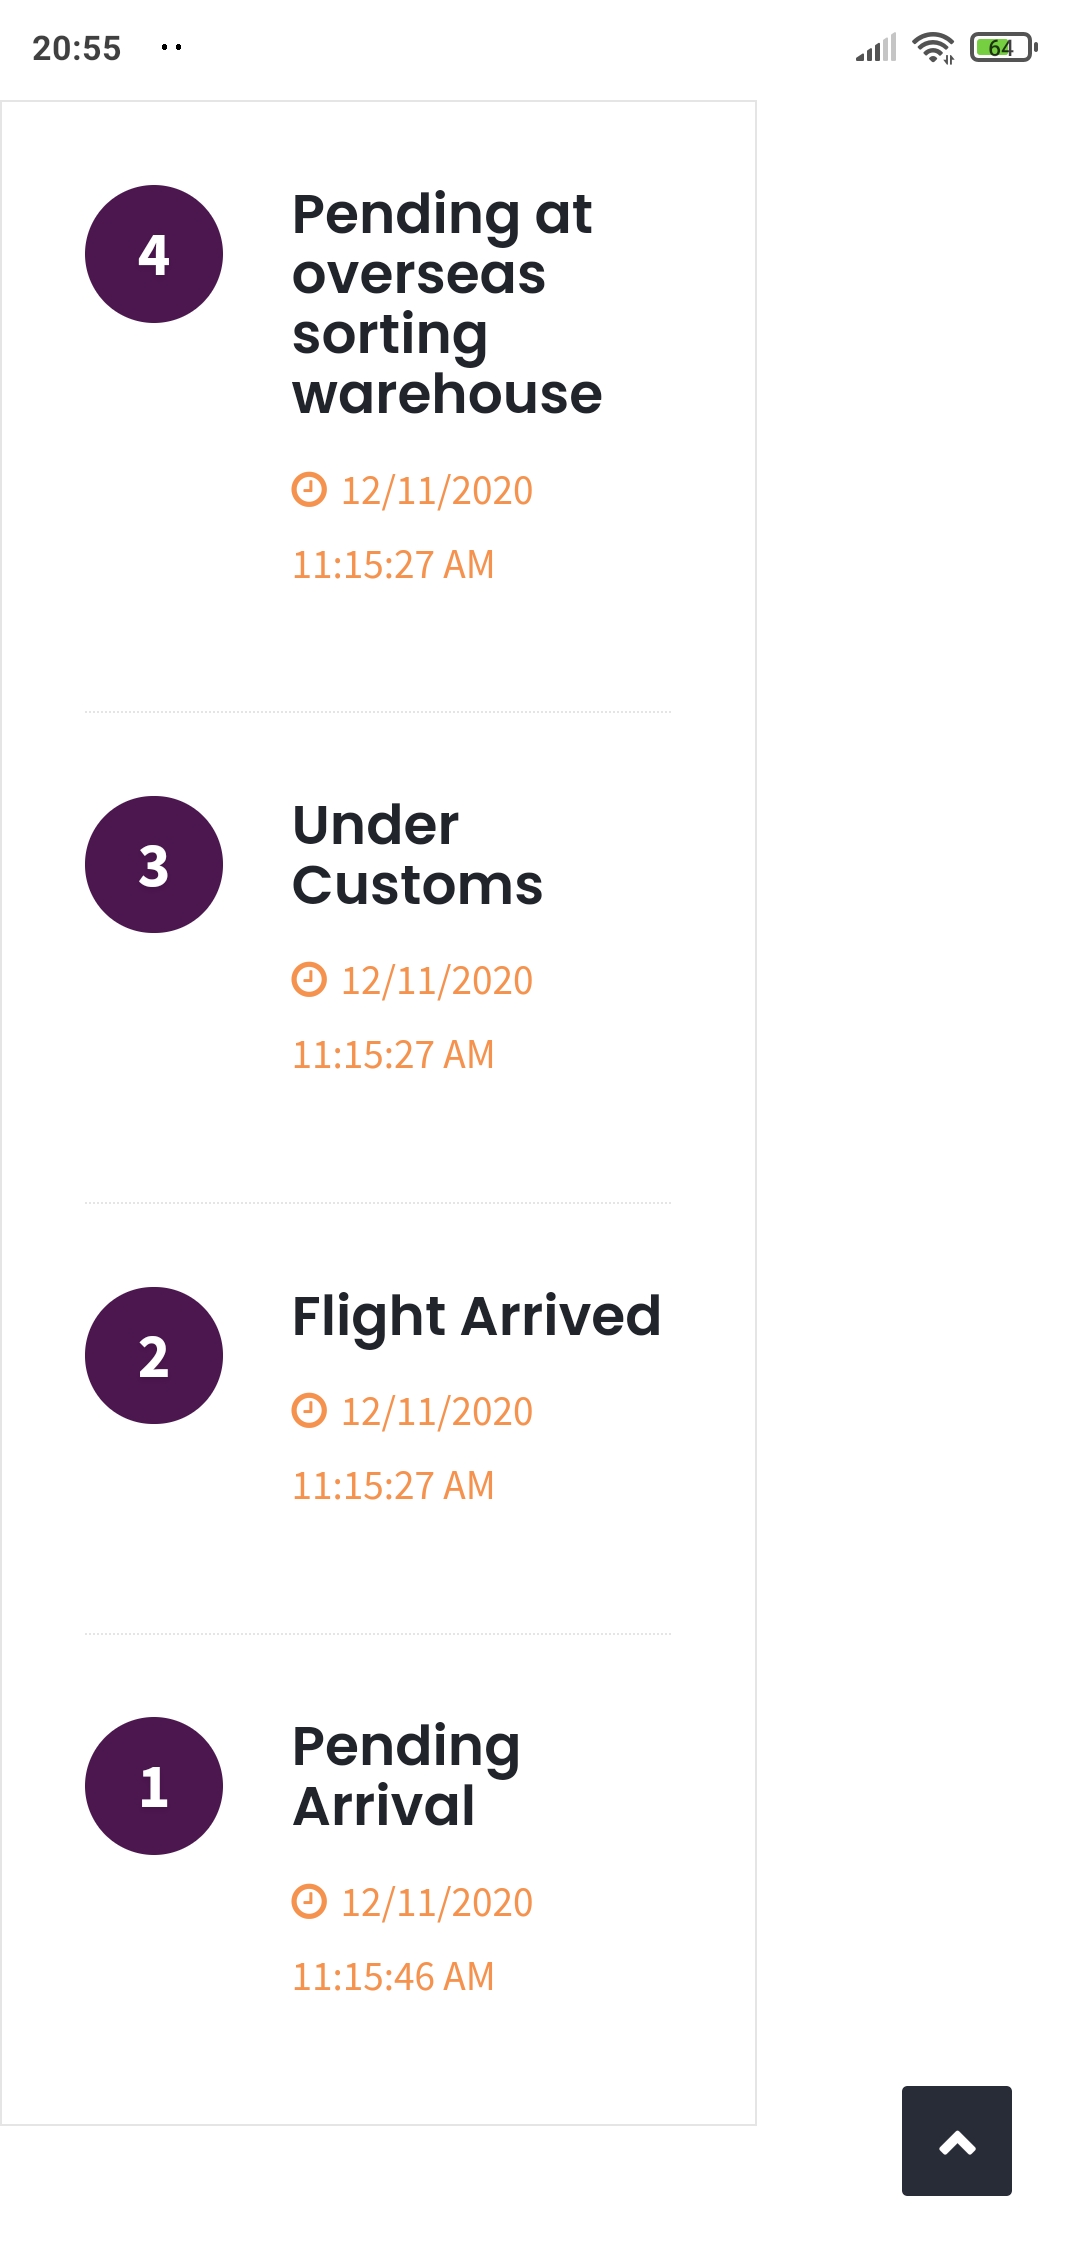Tap the Wi-Fi status icon
Screen dimensions: 1080x2248
[934, 47]
